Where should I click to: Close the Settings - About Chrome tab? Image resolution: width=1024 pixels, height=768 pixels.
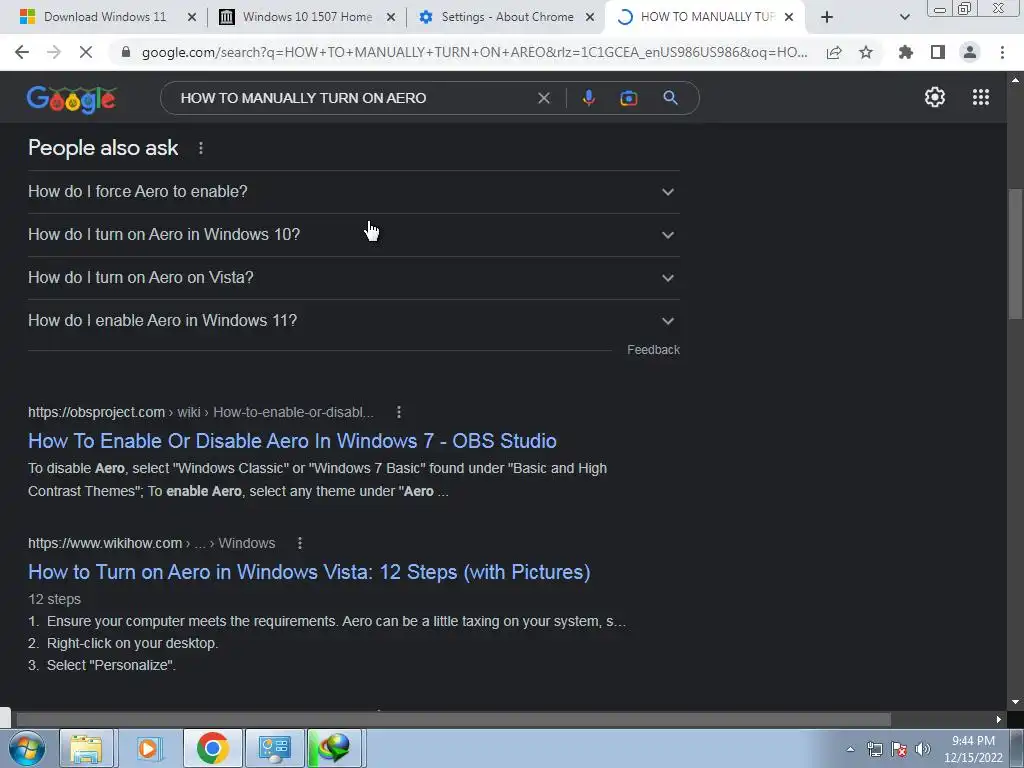589,17
